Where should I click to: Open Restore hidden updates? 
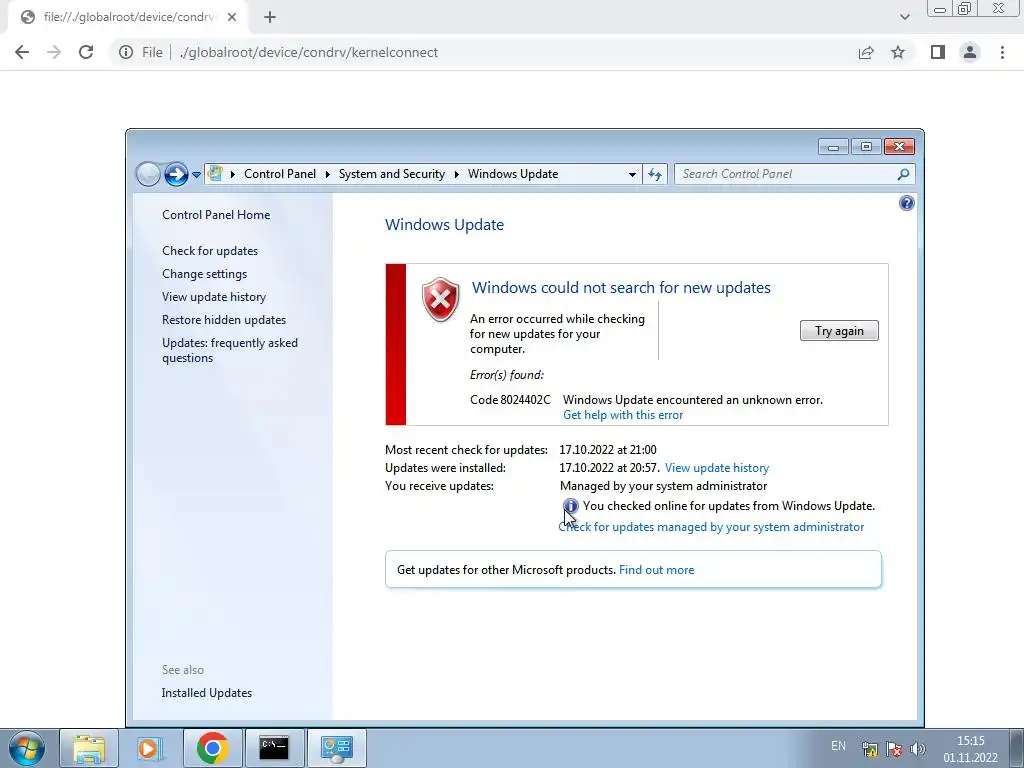pos(224,320)
